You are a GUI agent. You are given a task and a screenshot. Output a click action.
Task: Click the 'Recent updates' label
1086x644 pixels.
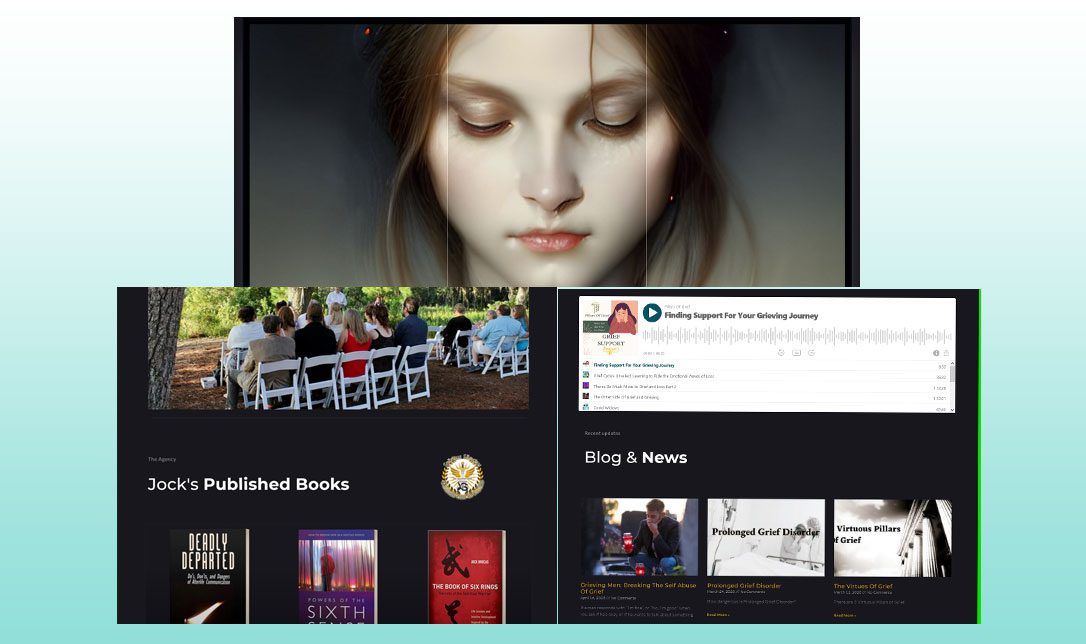click(x=603, y=433)
